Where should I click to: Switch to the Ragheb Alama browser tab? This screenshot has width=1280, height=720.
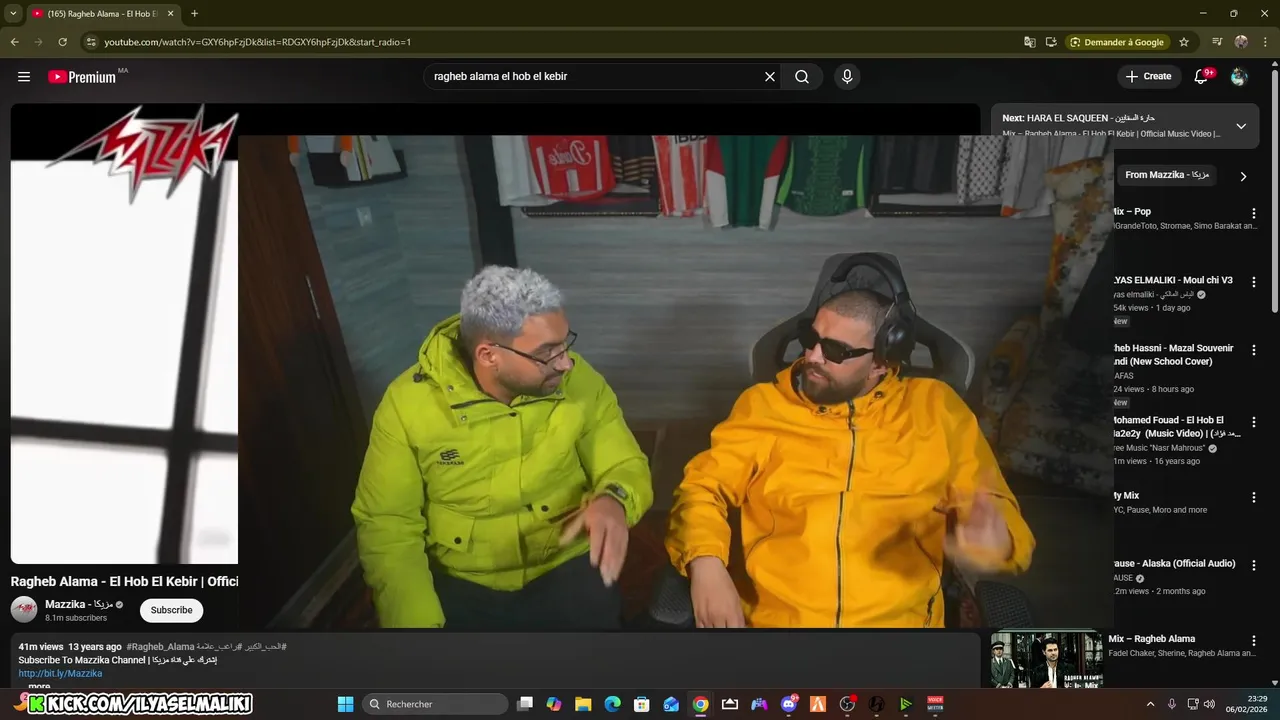tap(102, 14)
